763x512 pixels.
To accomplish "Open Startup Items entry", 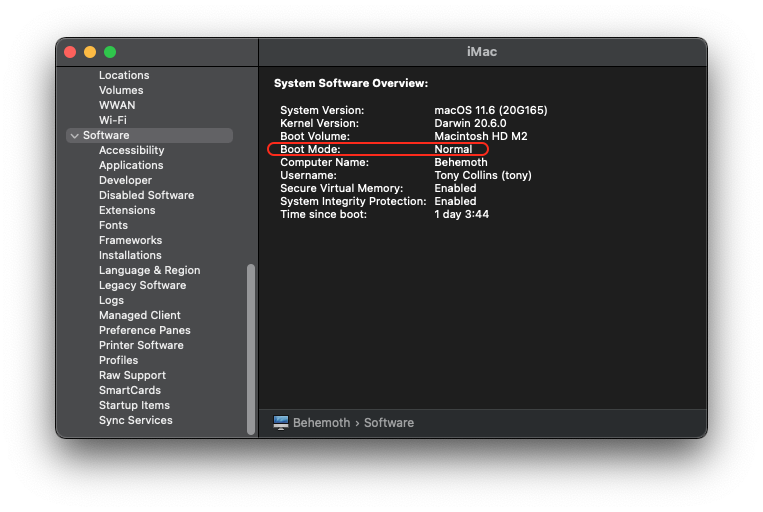I will tap(134, 405).
